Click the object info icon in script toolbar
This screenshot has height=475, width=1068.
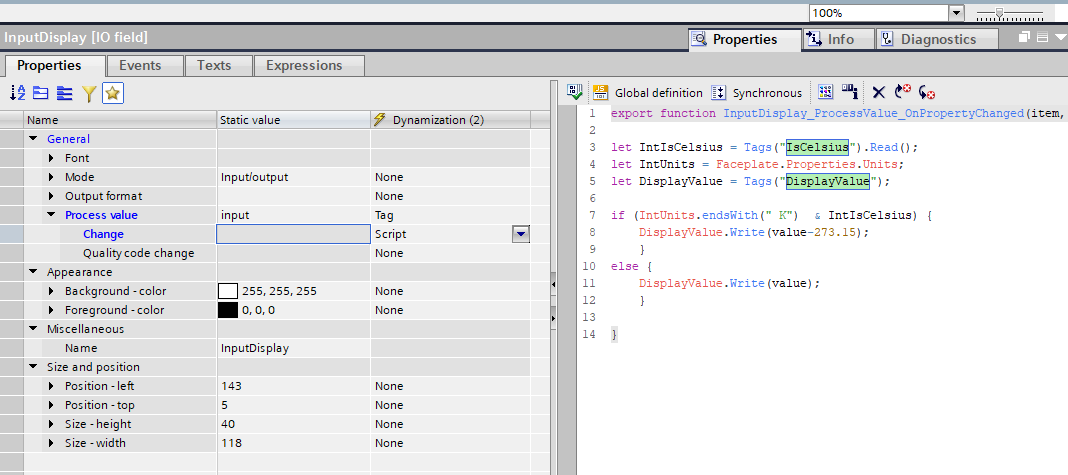coord(850,92)
